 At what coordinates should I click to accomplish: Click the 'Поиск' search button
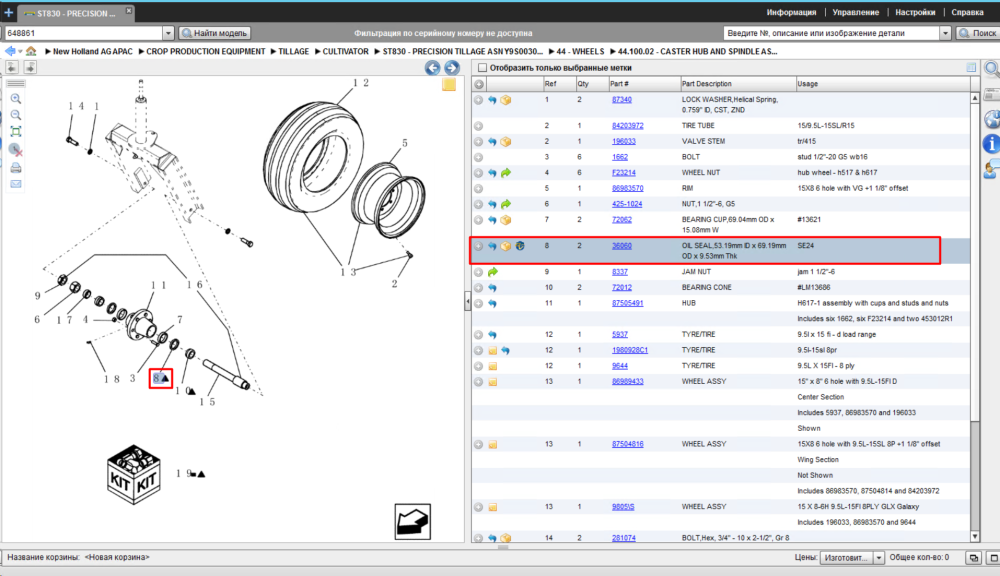tap(978, 33)
